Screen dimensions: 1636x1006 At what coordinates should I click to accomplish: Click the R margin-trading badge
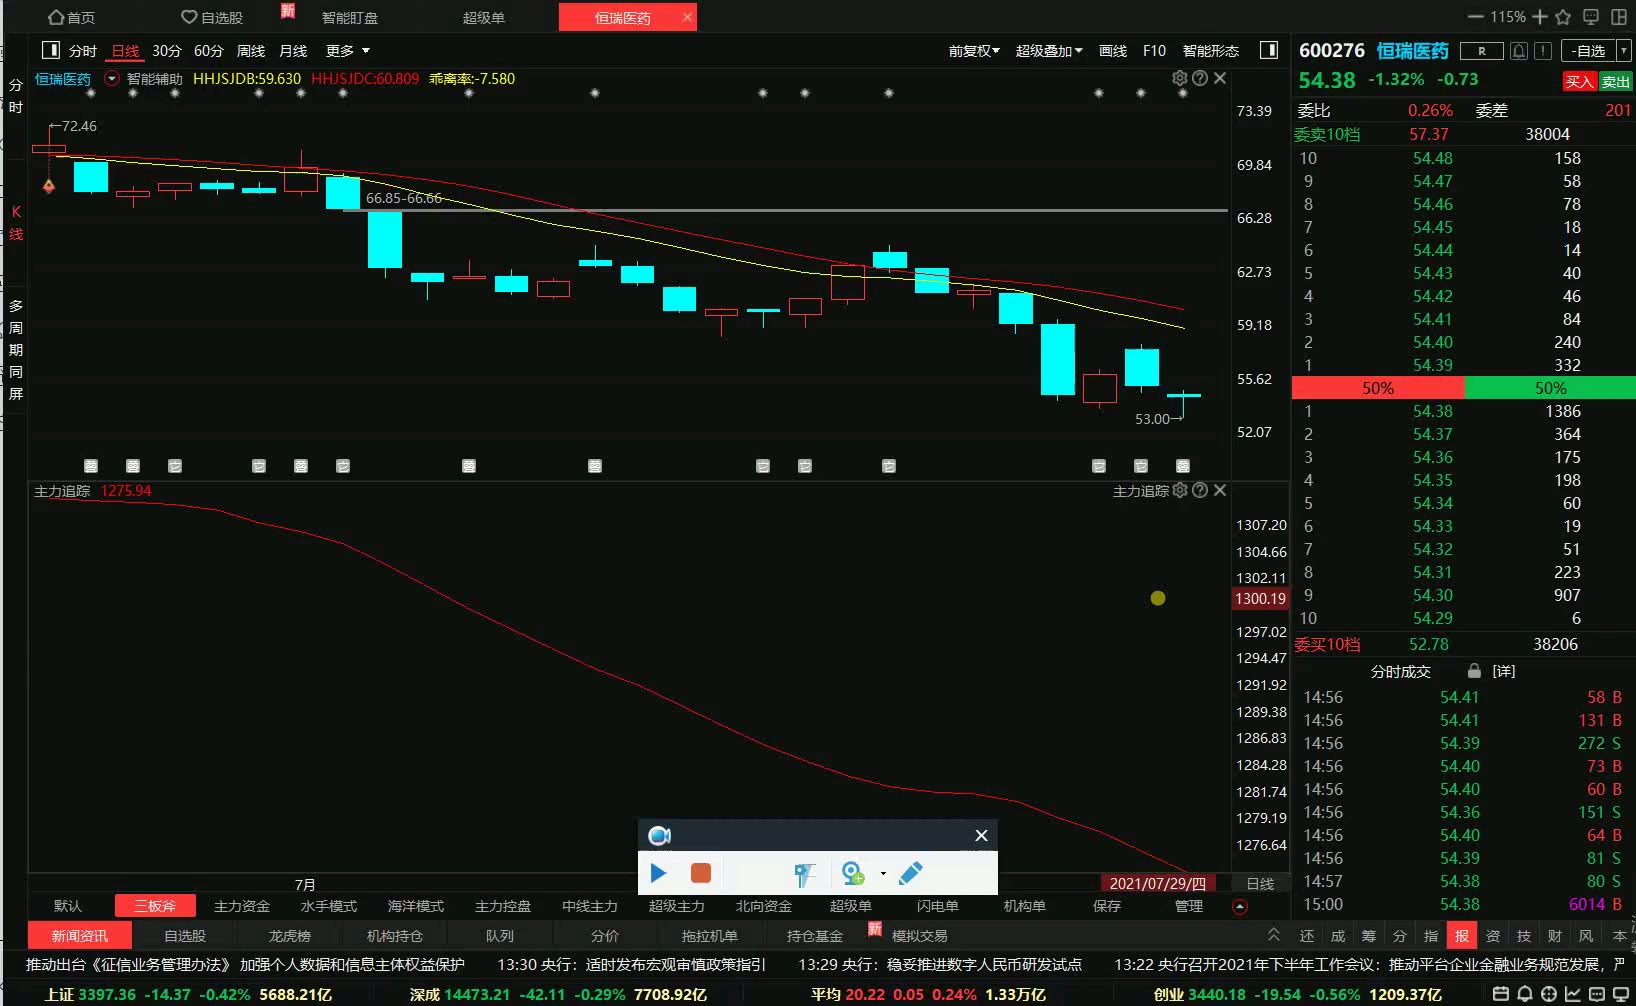(1481, 51)
